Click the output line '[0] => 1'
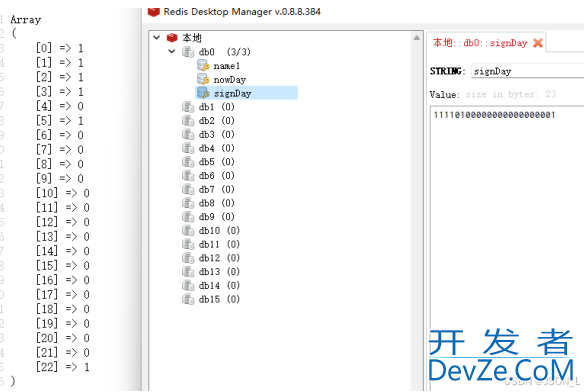 [x=60, y=48]
